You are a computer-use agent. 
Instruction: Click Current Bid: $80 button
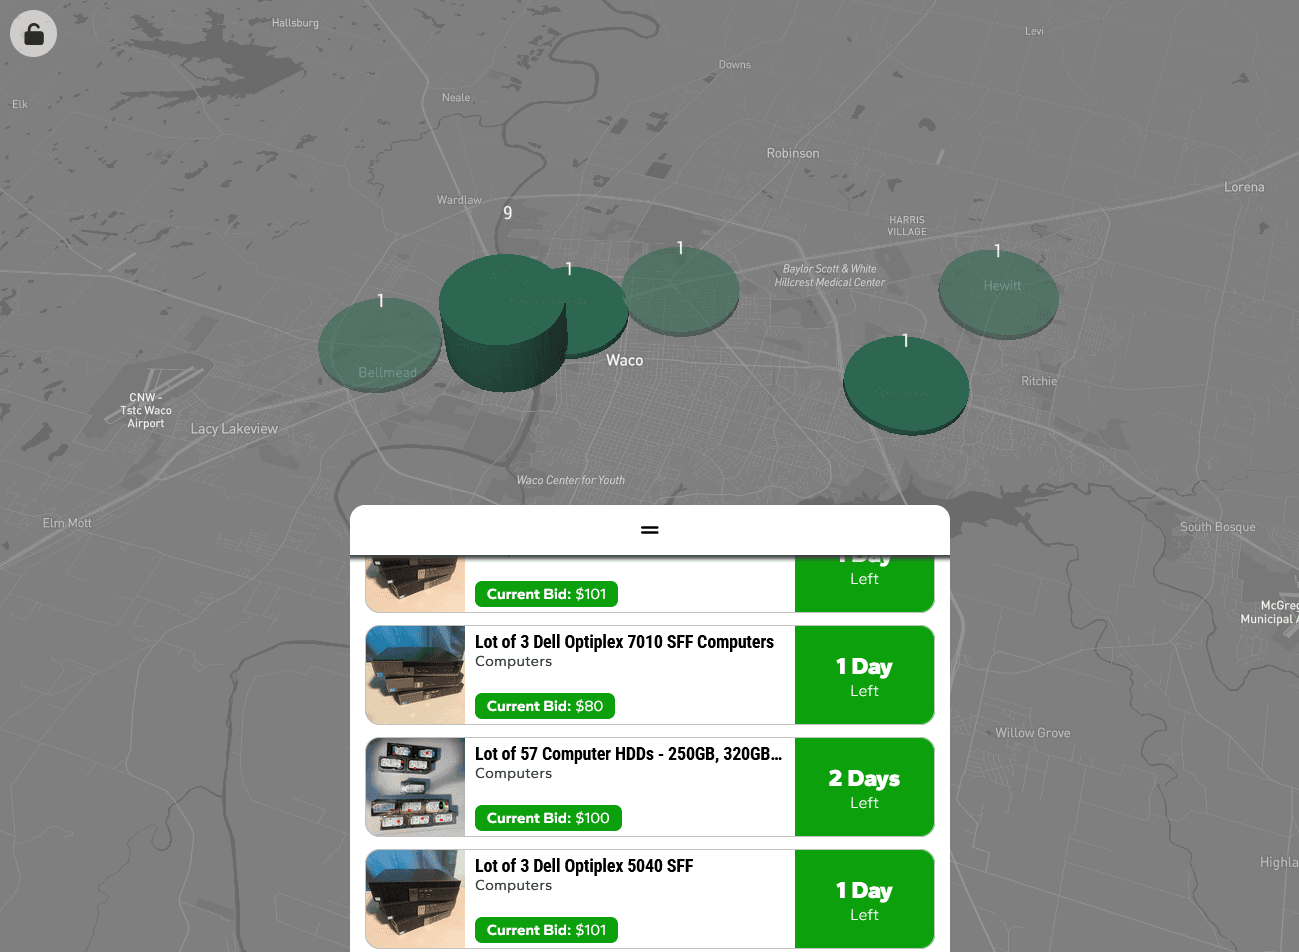(x=545, y=706)
